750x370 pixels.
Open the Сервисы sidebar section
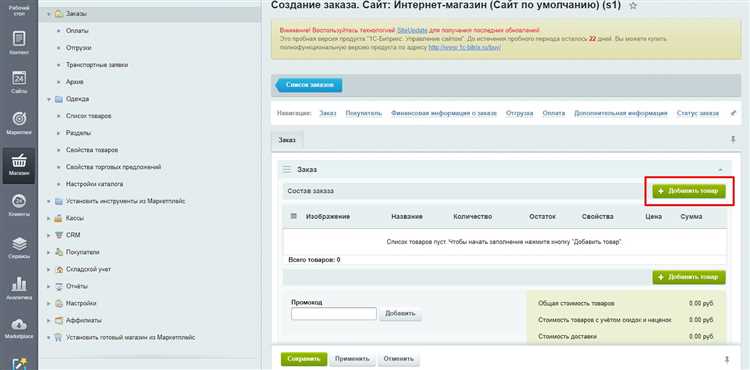19,248
